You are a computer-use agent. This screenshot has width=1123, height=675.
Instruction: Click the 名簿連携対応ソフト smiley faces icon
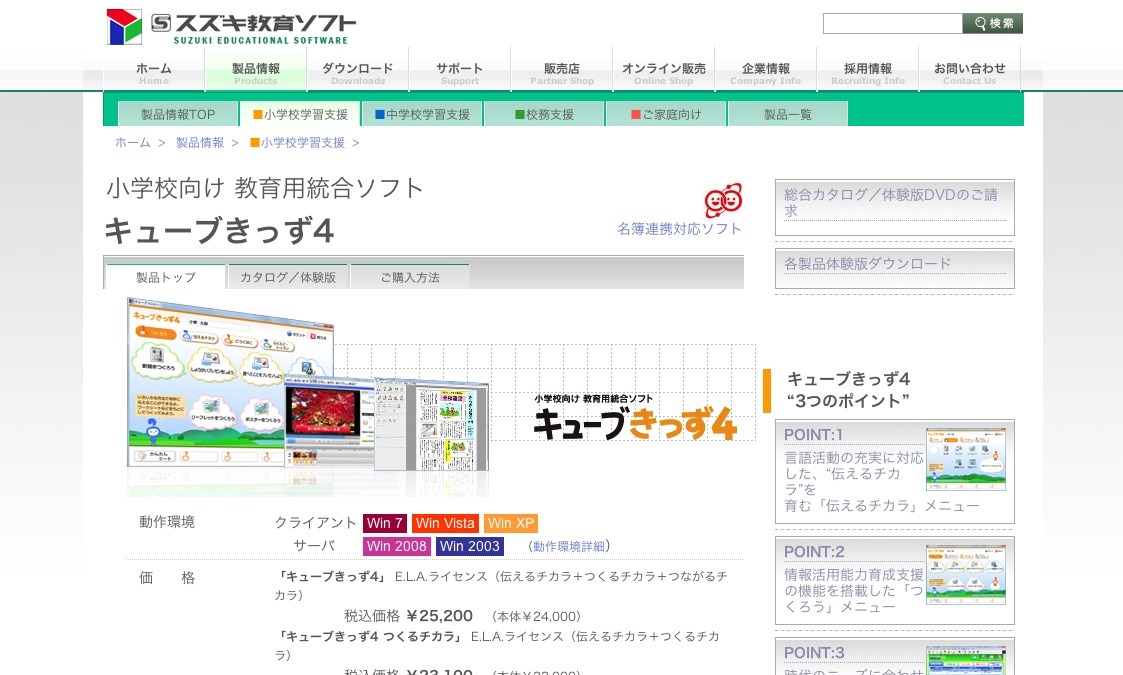[723, 200]
